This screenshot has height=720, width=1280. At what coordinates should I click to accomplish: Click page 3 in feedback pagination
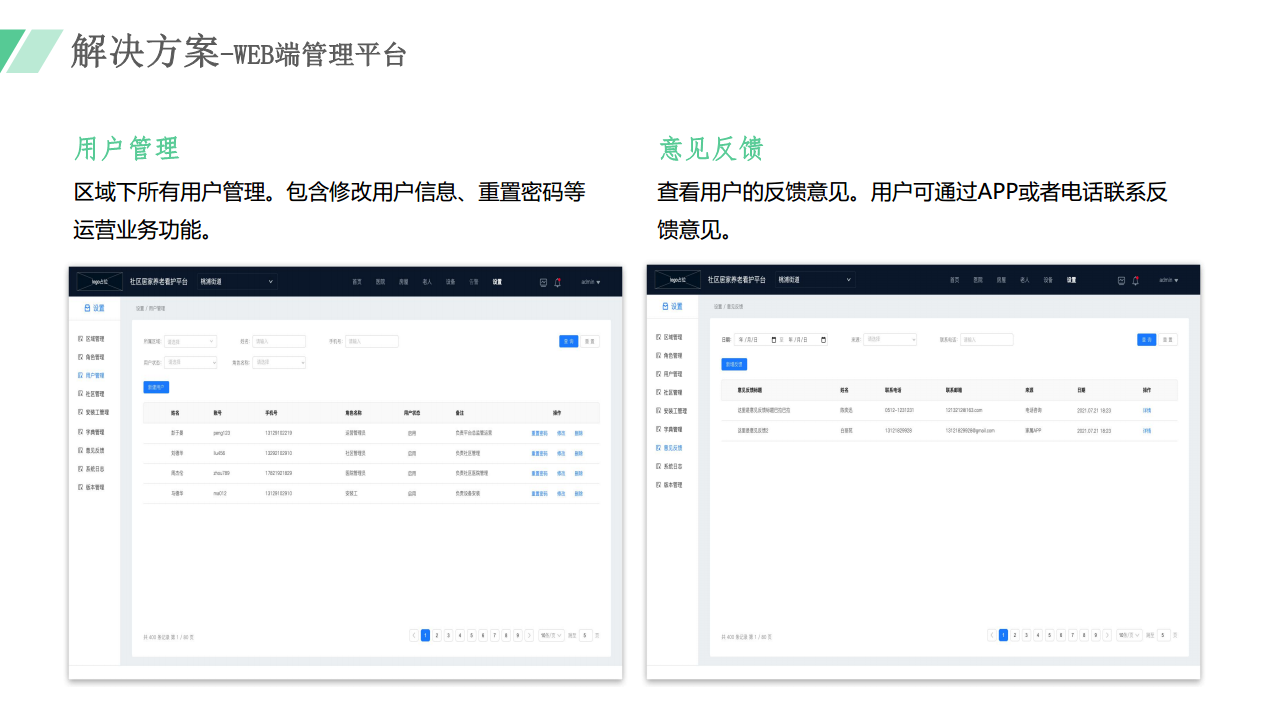click(x=1026, y=635)
